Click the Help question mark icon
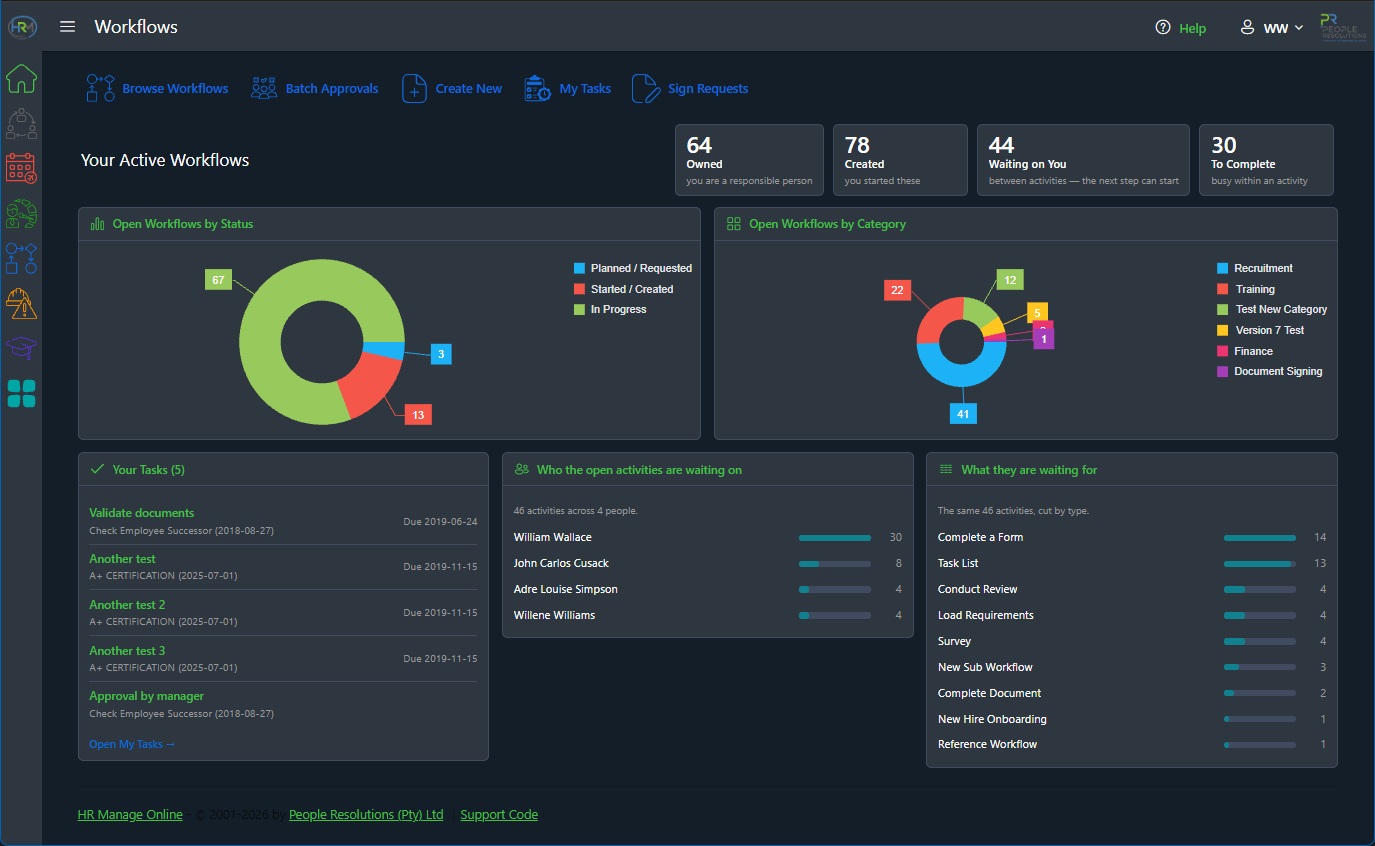 tap(1163, 28)
